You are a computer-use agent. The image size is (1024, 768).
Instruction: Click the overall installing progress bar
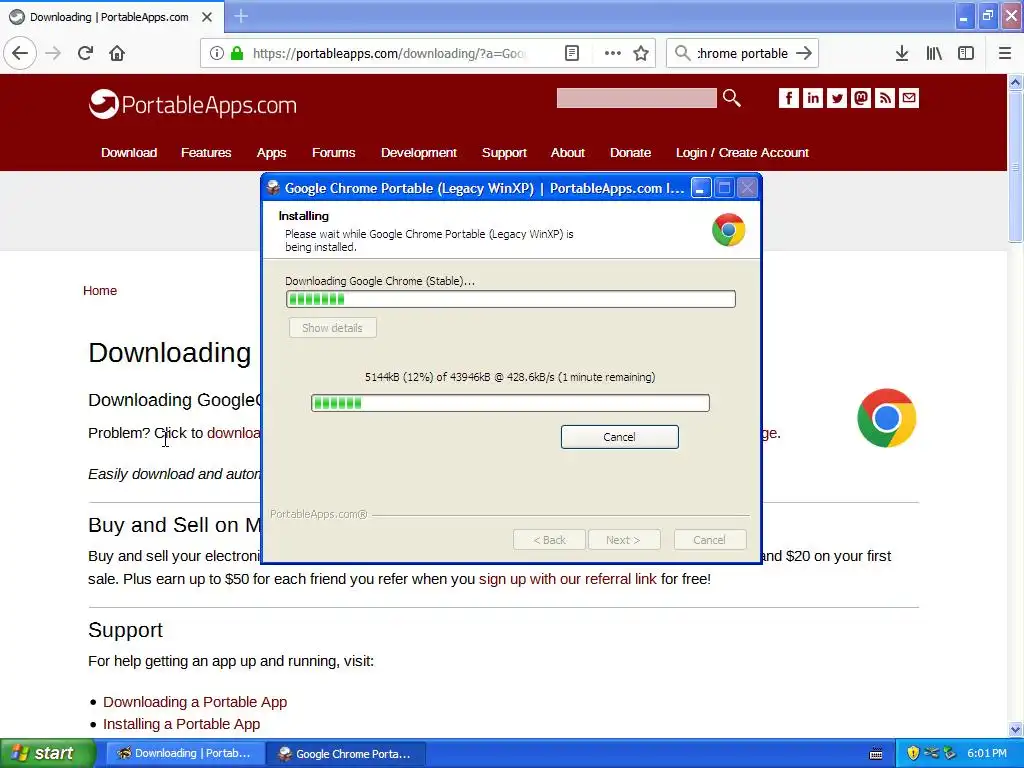[x=511, y=299]
